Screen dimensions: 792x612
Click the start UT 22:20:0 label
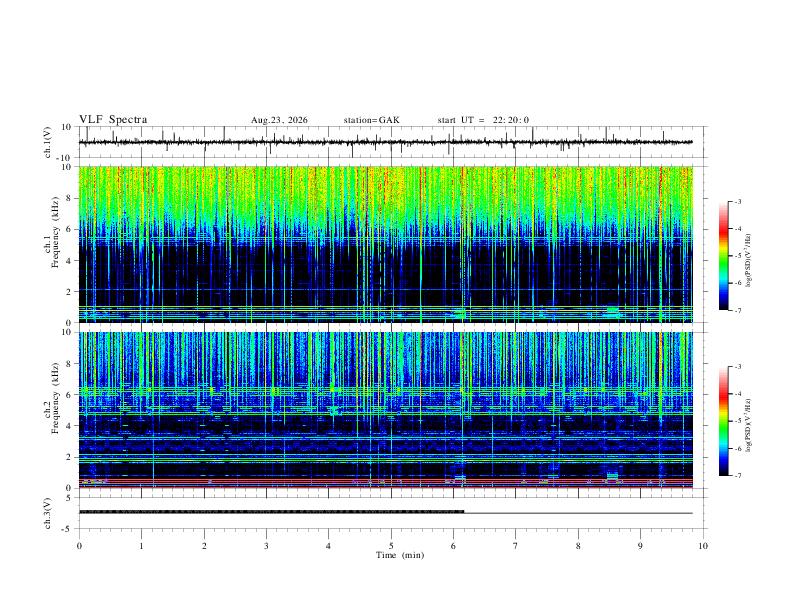[483, 120]
